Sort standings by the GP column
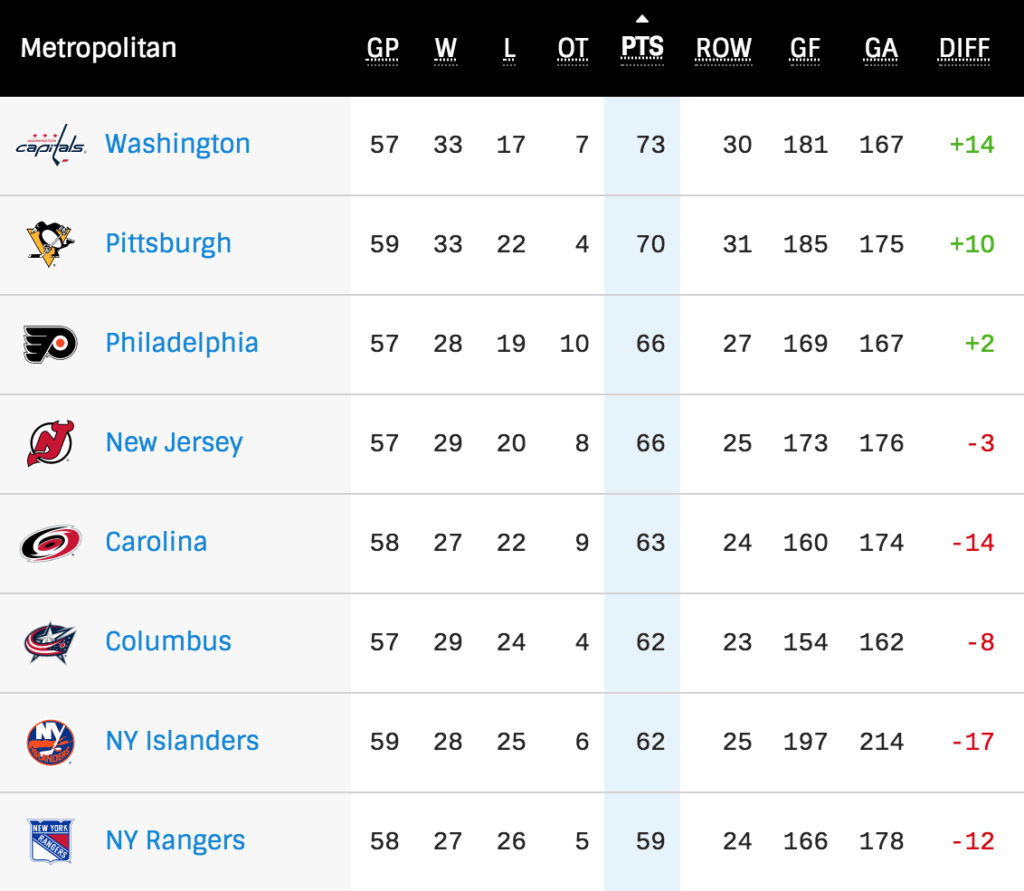The image size is (1024, 891). click(383, 48)
